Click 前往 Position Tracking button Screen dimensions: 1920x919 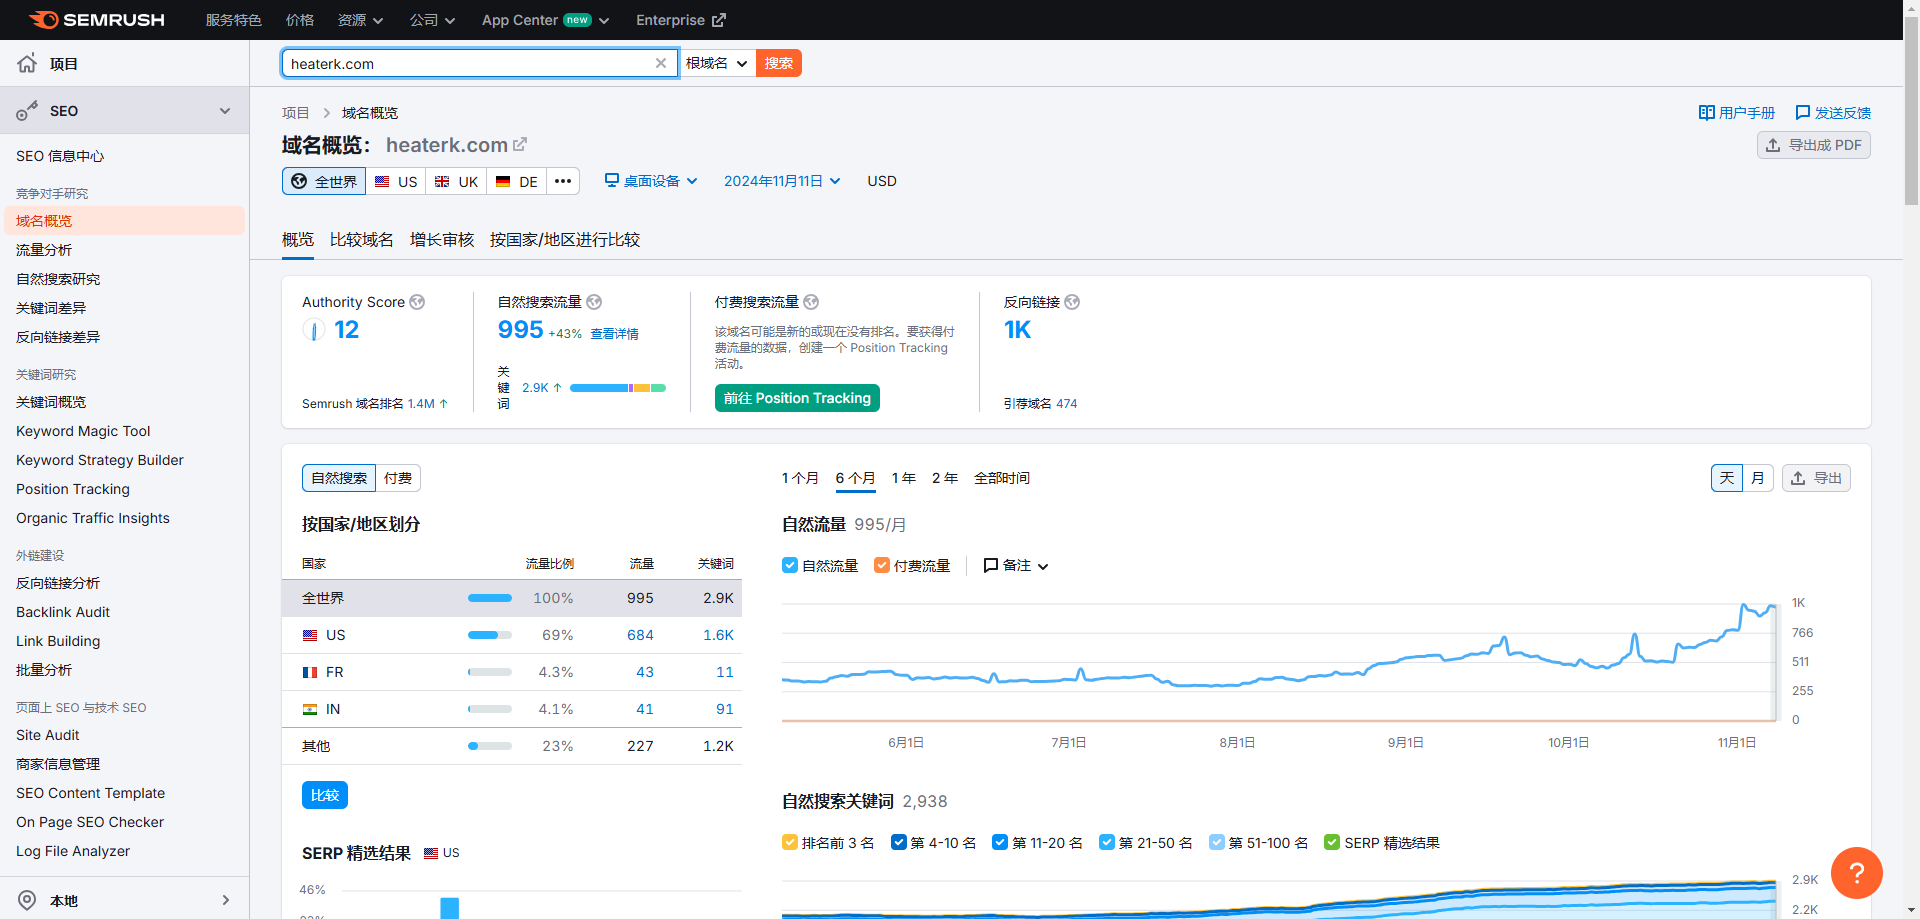(x=797, y=398)
